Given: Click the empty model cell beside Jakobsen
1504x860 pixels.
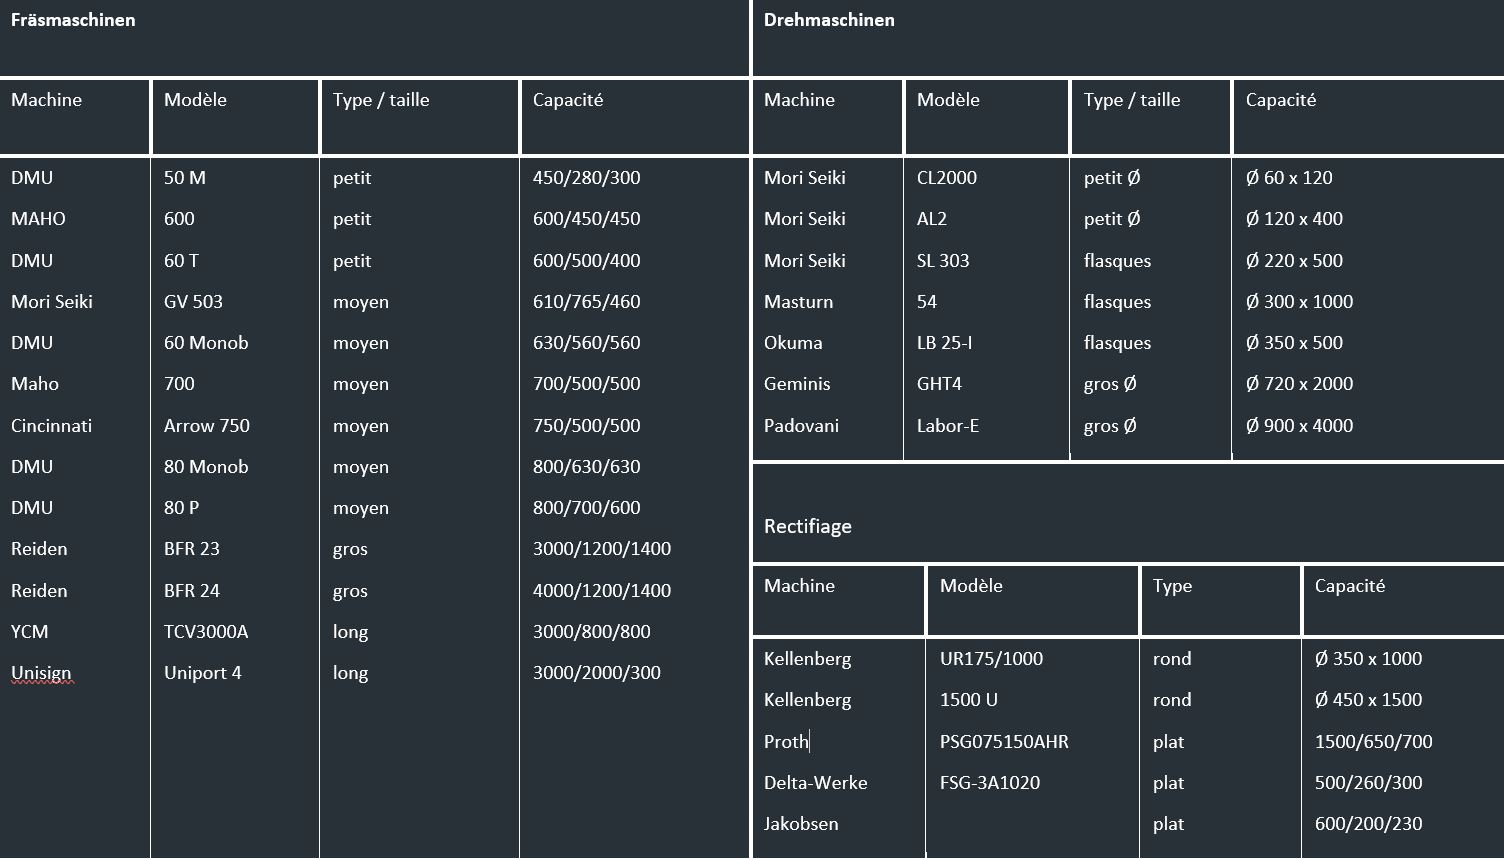Looking at the screenshot, I should coord(1032,824).
